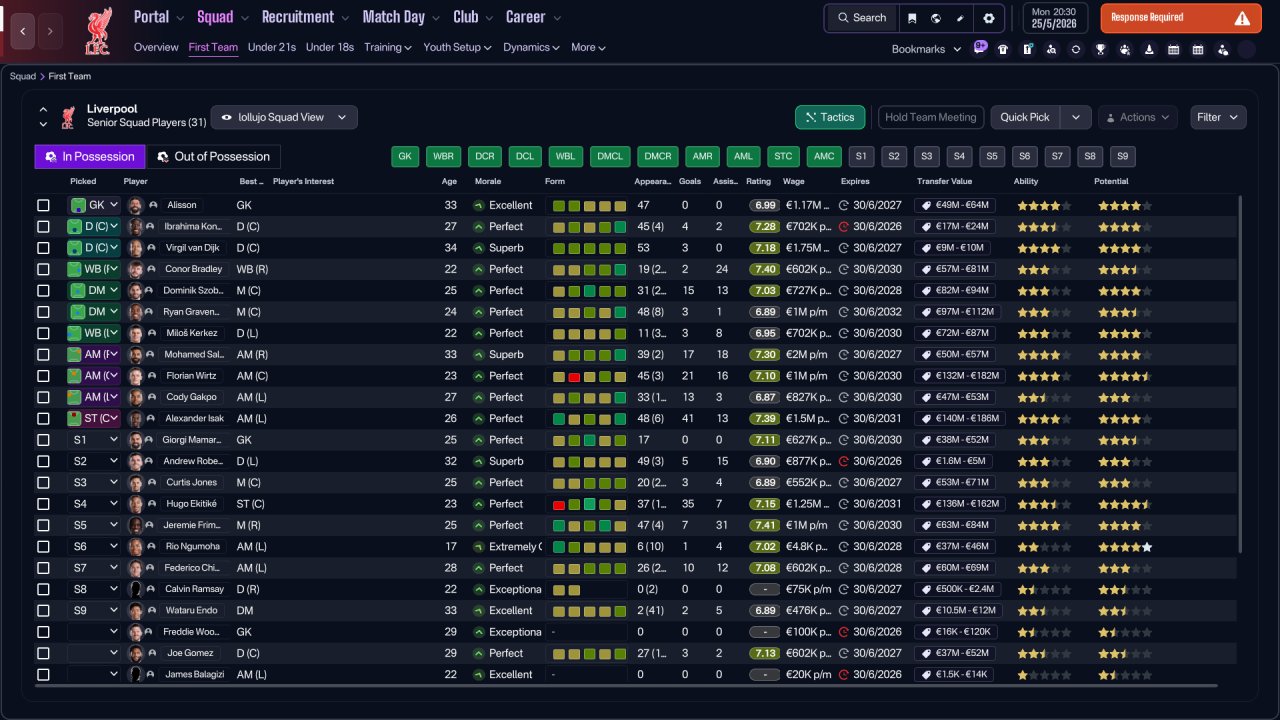Select the checkbox for Joe Gomez
This screenshot has width=1280, height=720.
(x=43, y=653)
